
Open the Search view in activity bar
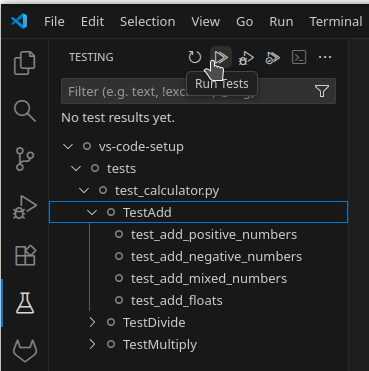coord(25,111)
